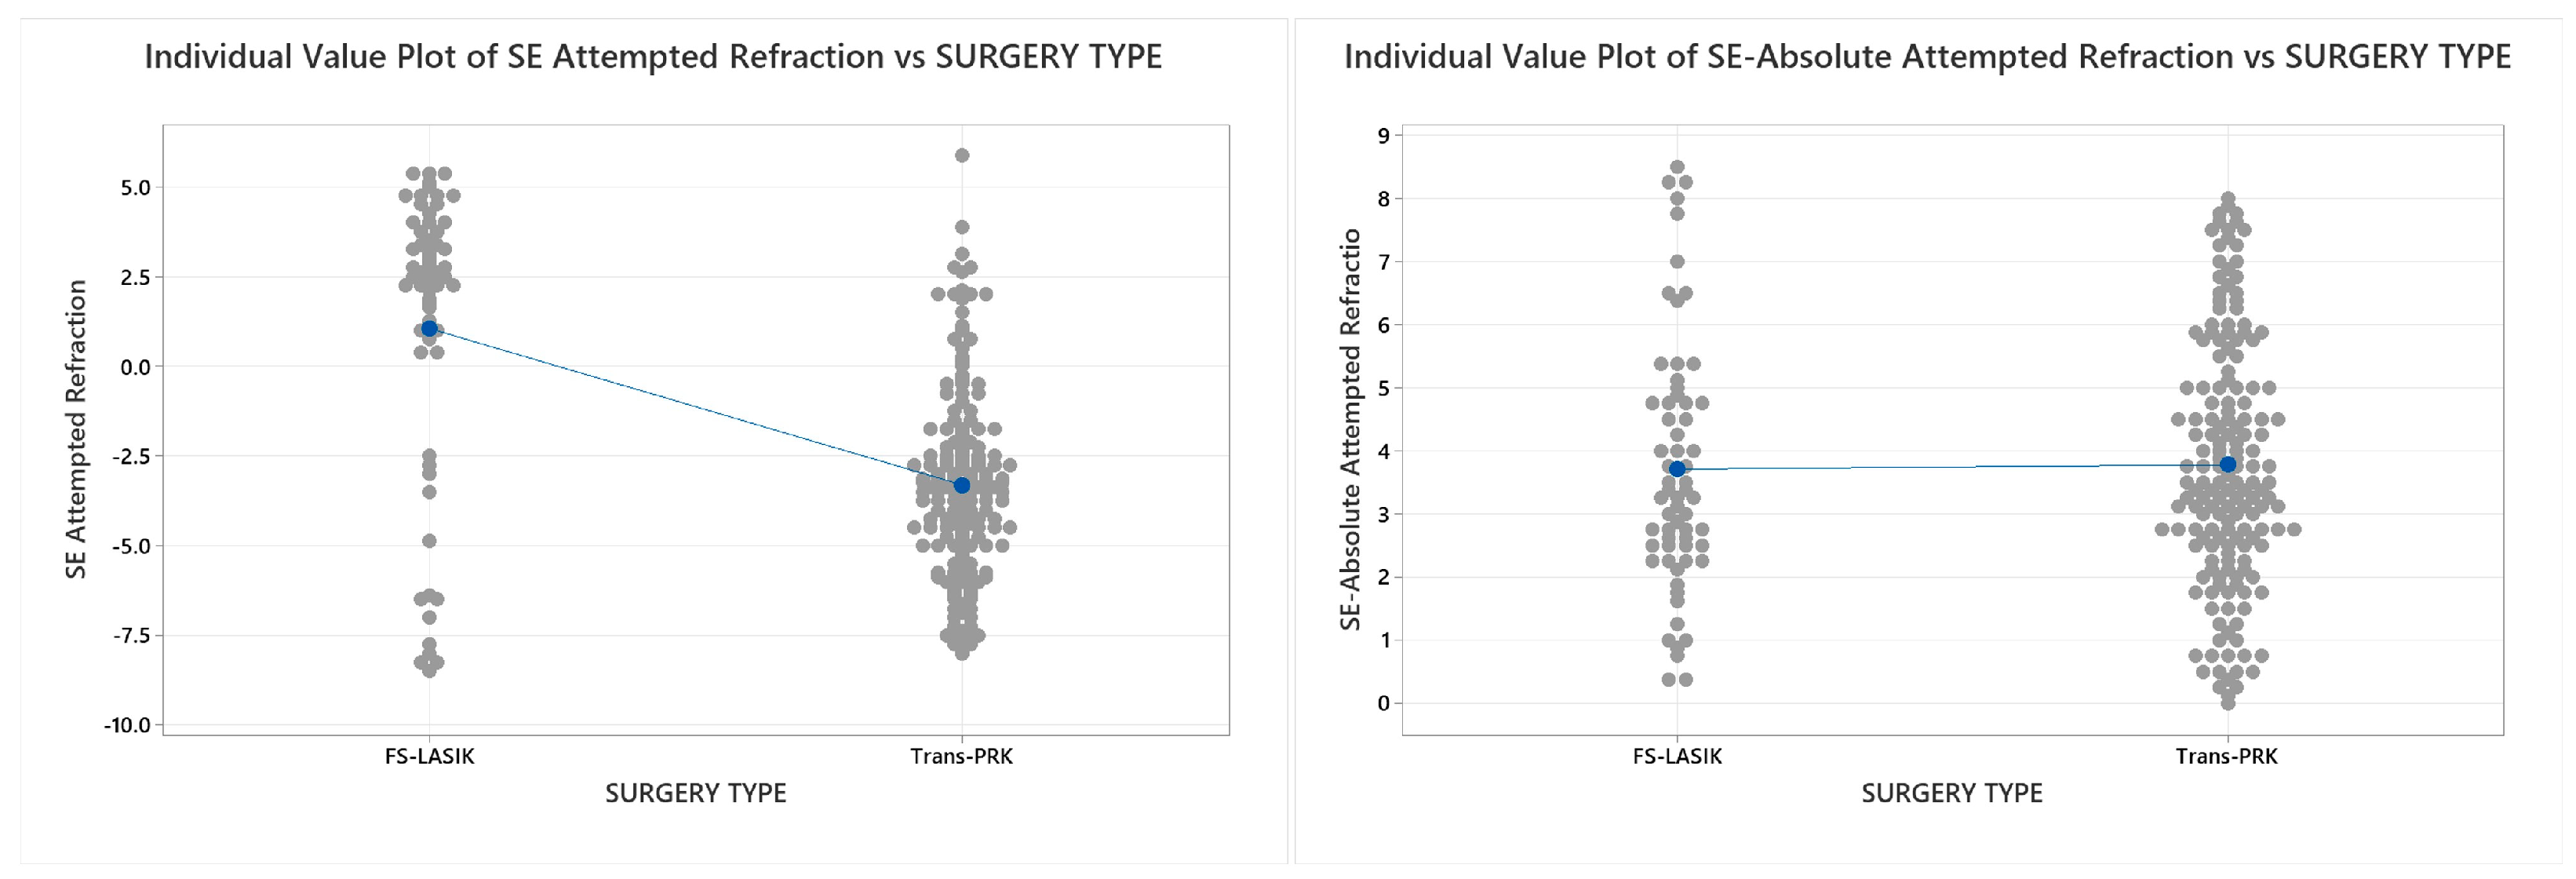Click the 9 tick label on right plot

(x=1383, y=136)
